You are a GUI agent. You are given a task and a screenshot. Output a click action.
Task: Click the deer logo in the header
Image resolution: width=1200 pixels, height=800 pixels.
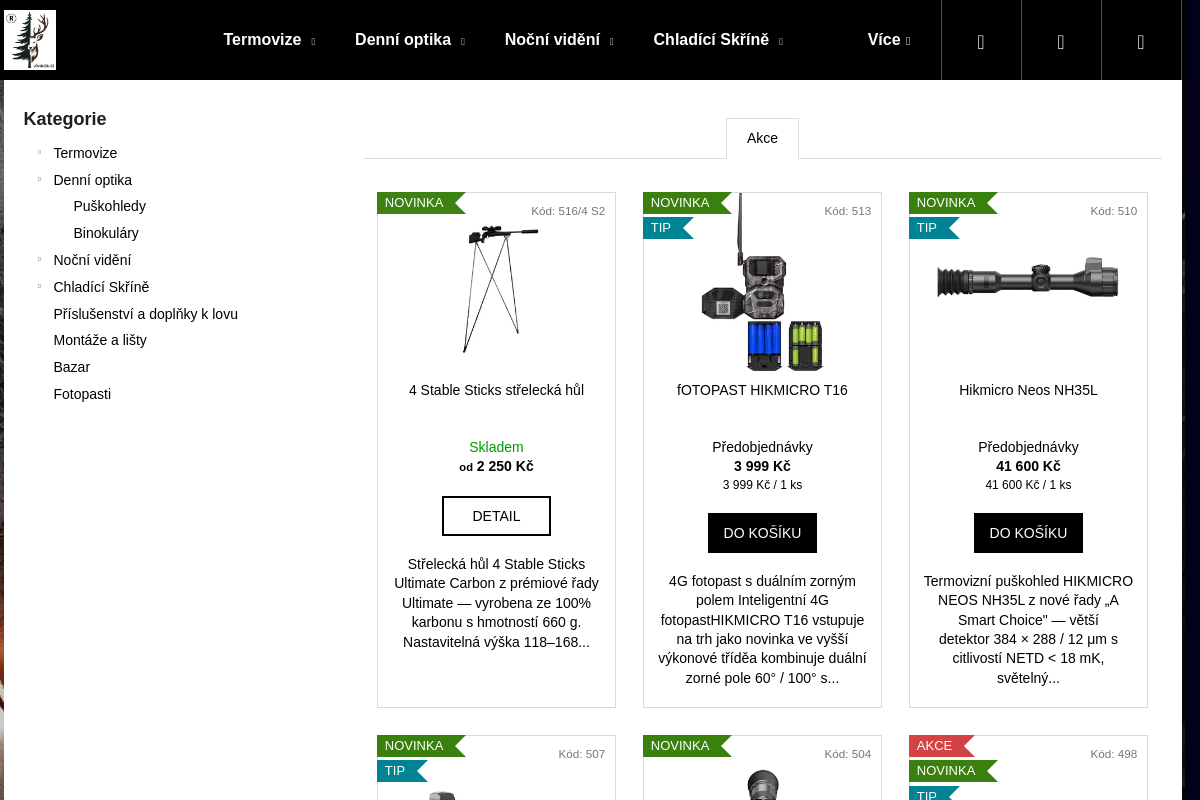coord(30,40)
